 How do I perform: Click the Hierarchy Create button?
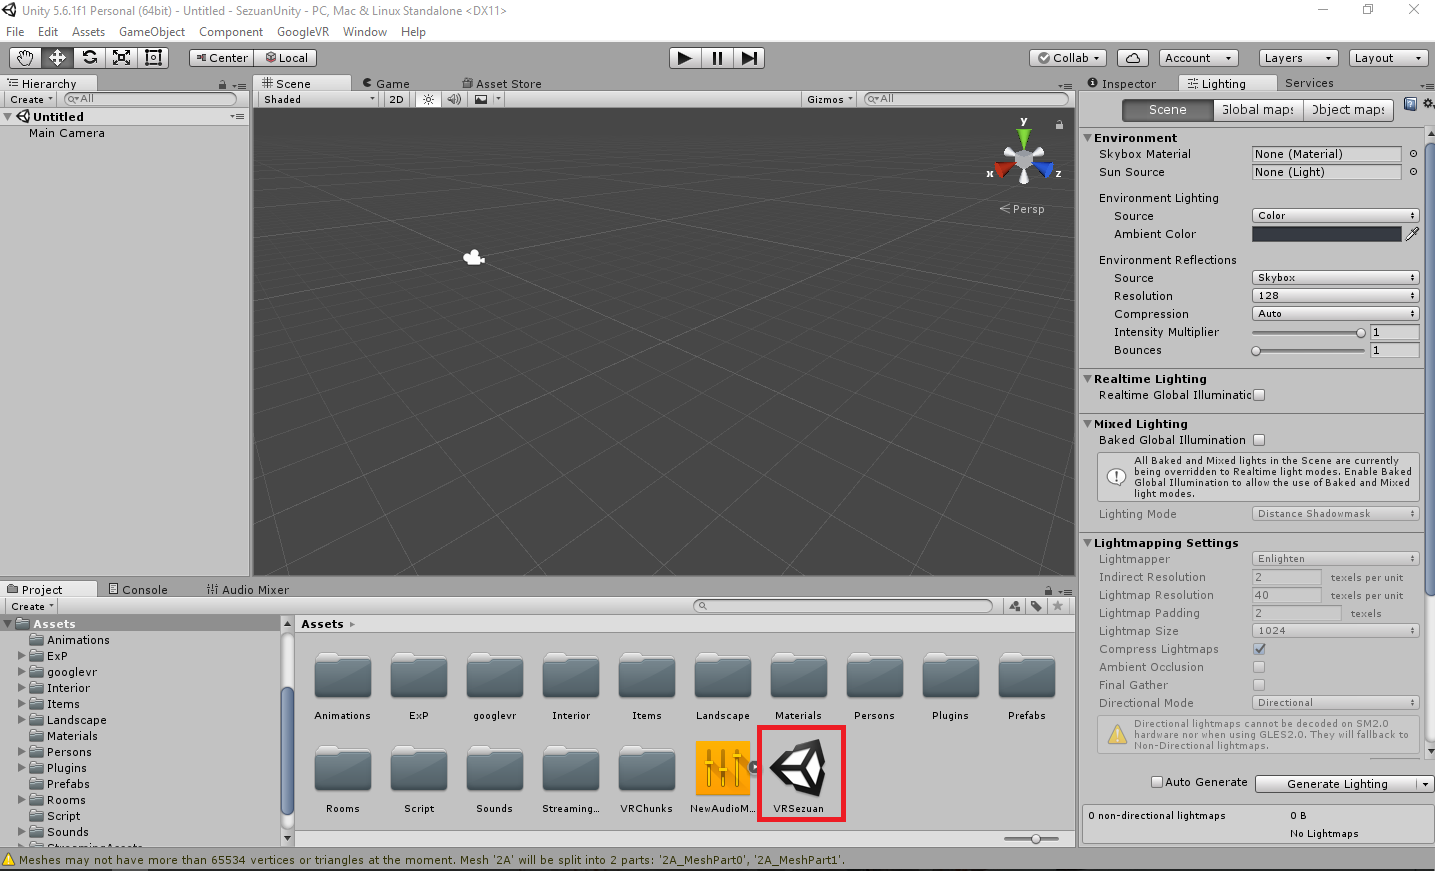pos(31,99)
